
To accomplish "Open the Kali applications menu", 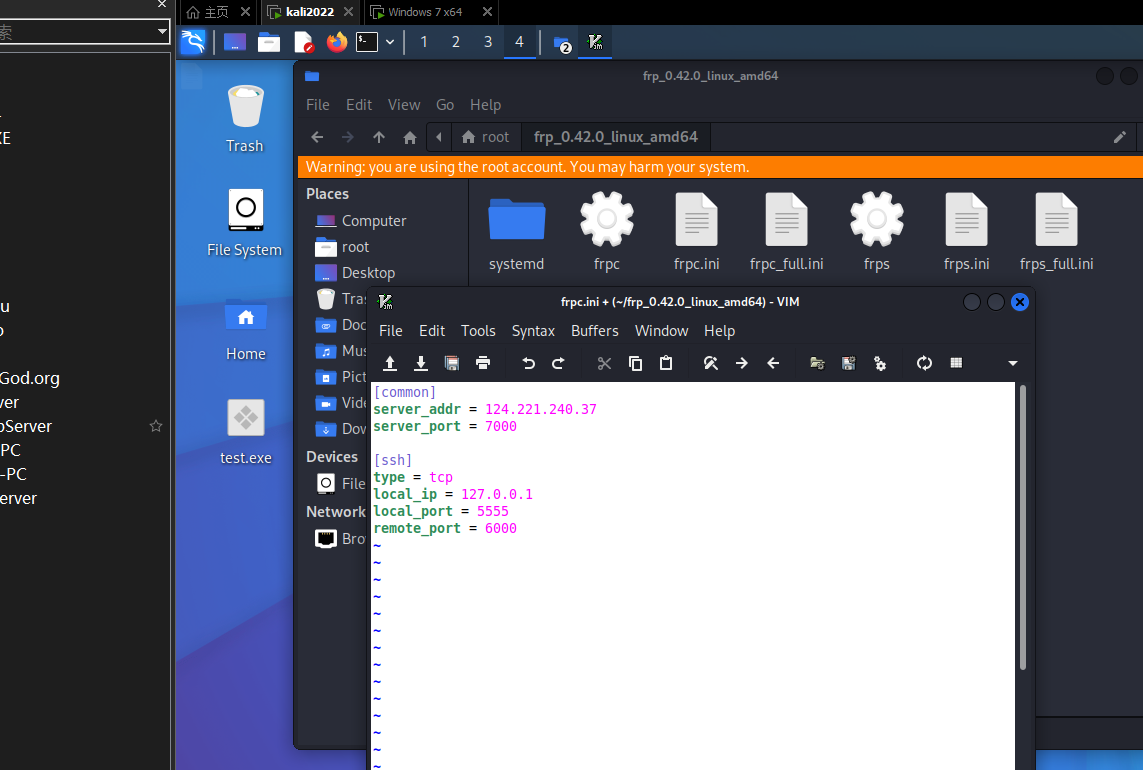I will point(193,42).
